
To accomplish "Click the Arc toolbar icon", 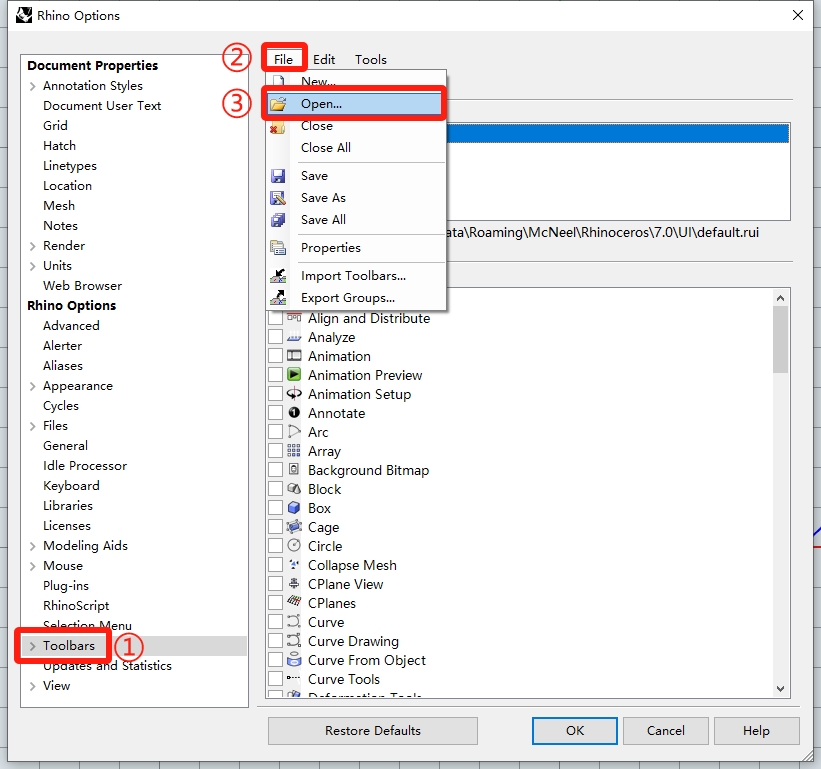I will tap(294, 432).
